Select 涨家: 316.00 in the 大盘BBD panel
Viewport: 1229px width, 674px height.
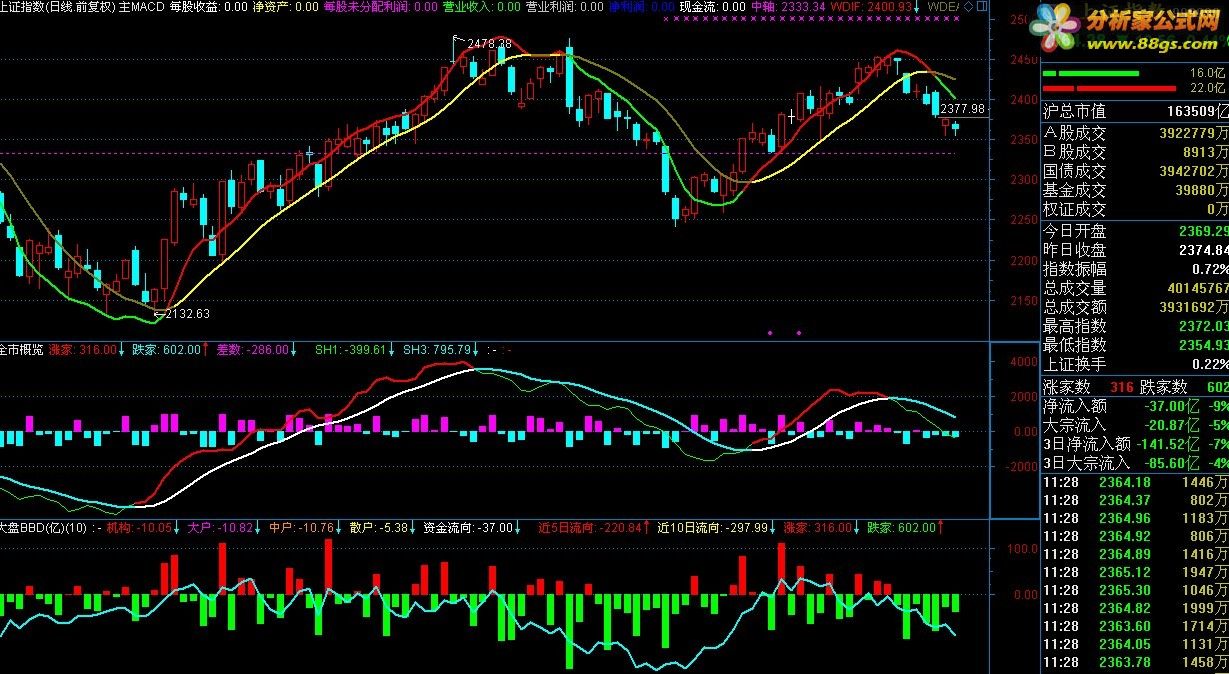point(818,527)
